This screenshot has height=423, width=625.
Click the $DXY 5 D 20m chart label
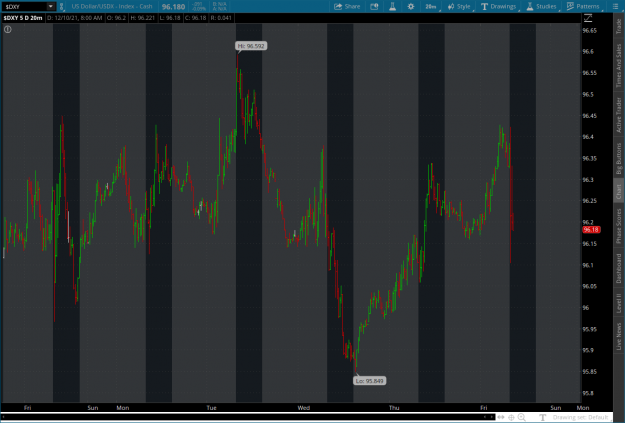23,18
